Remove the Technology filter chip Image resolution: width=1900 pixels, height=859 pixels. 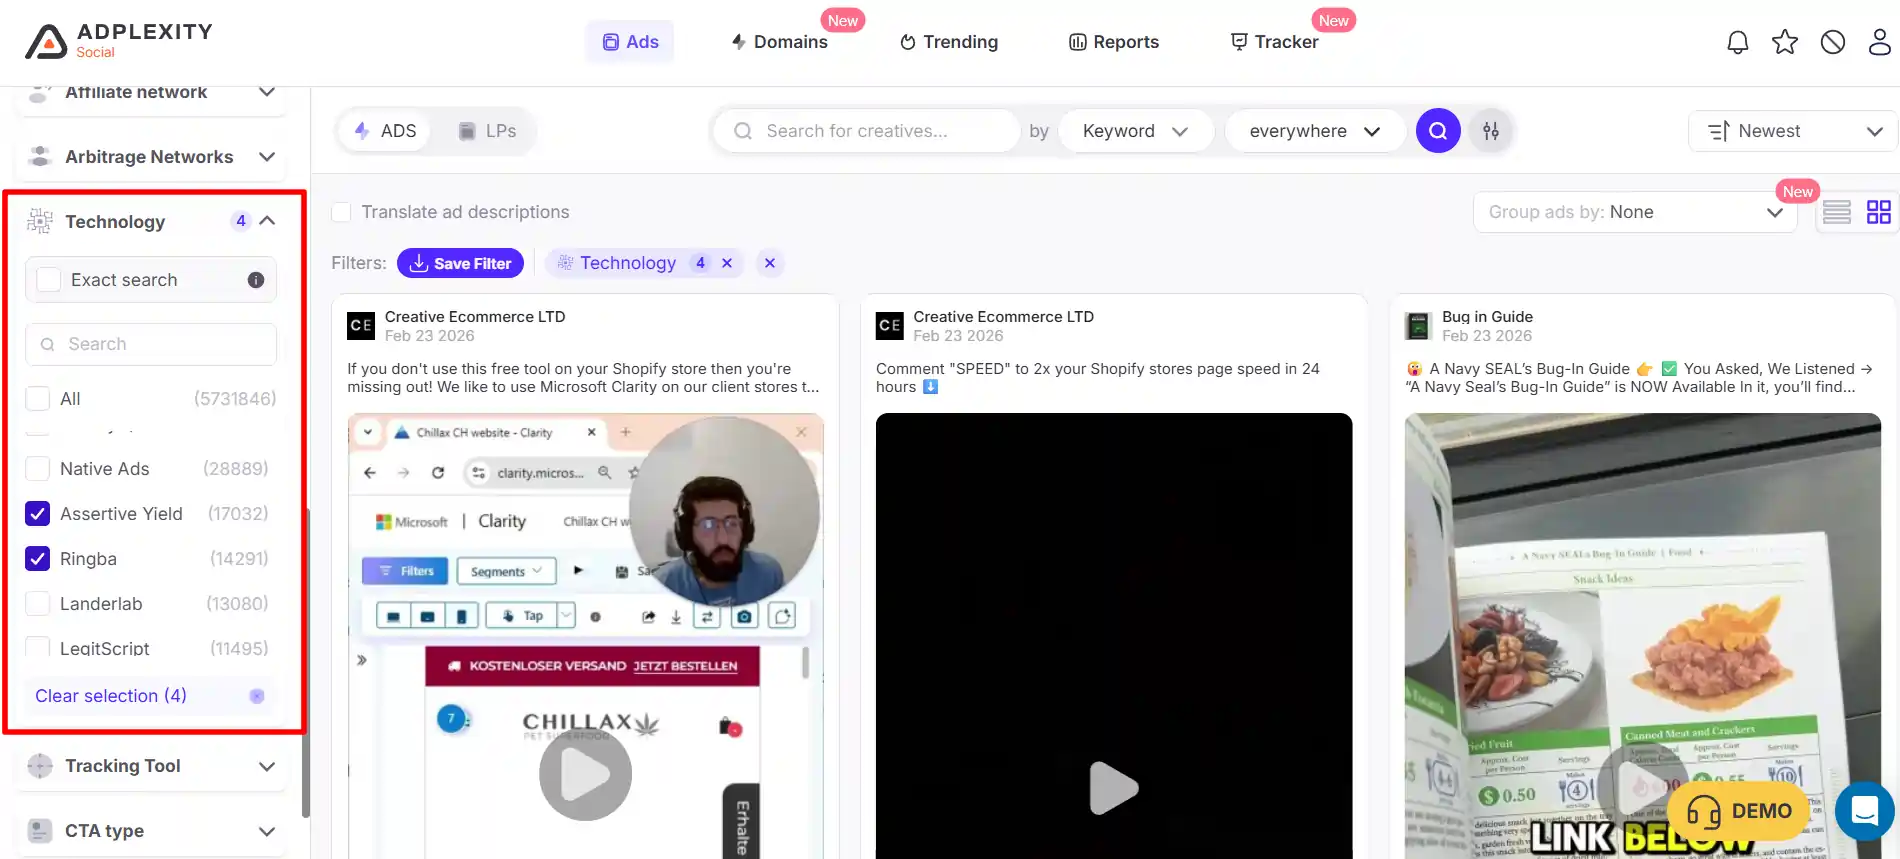pyautogui.click(x=727, y=263)
